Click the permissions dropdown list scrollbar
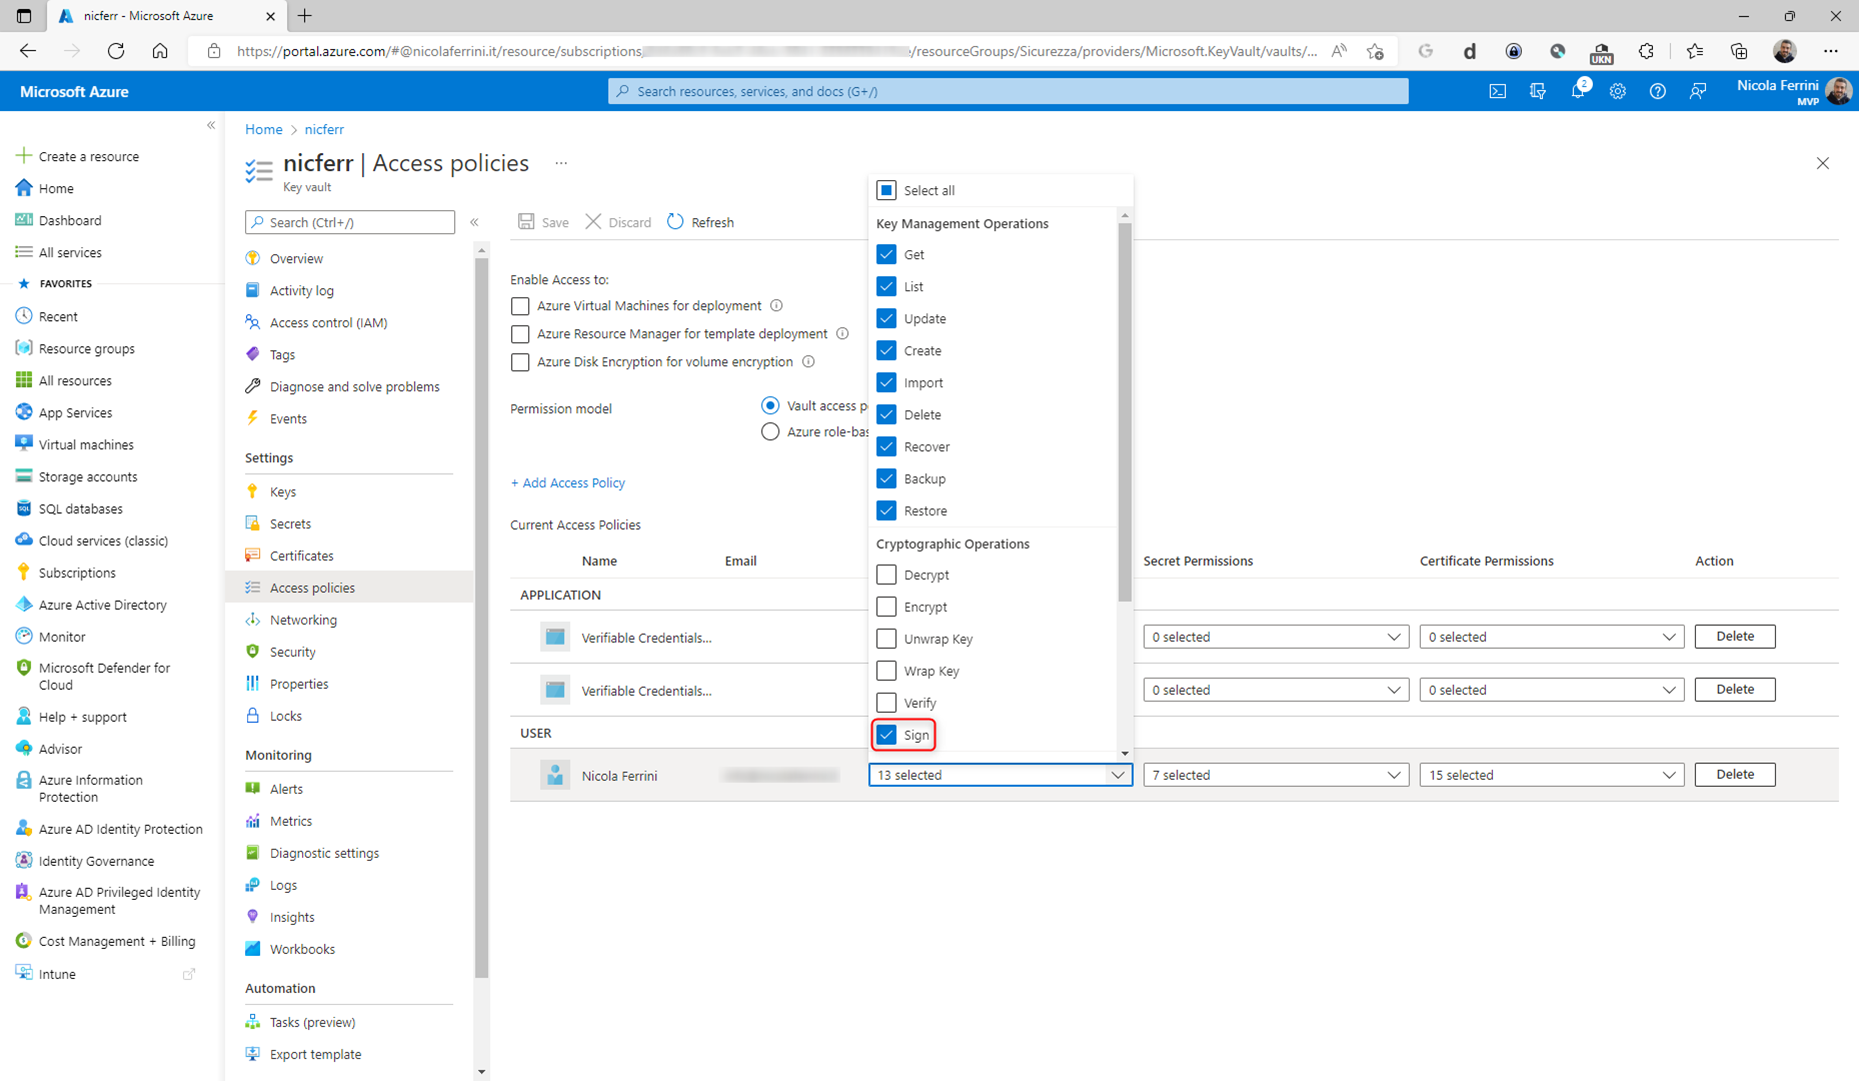This screenshot has width=1859, height=1081. coord(1125,410)
